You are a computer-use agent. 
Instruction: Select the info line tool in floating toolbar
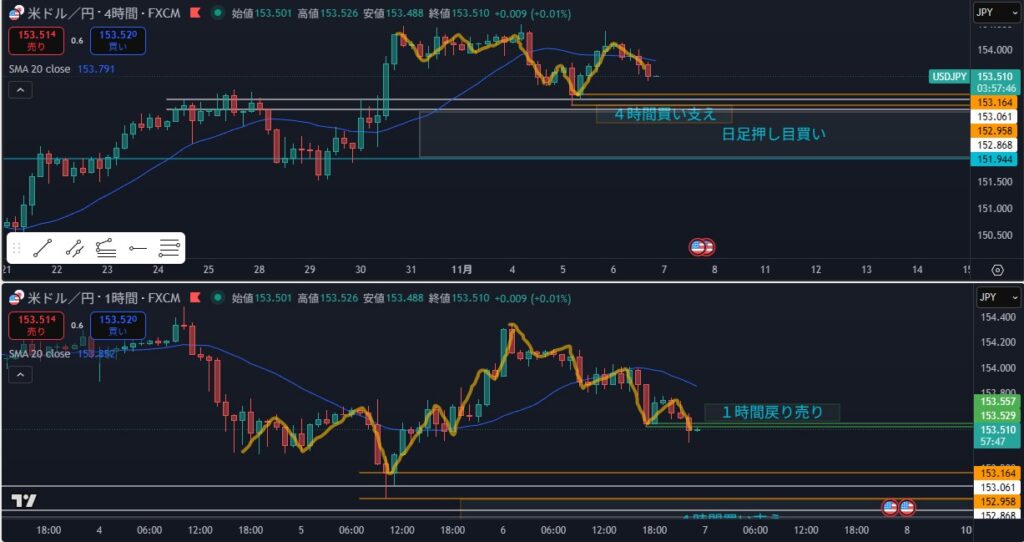(73, 247)
